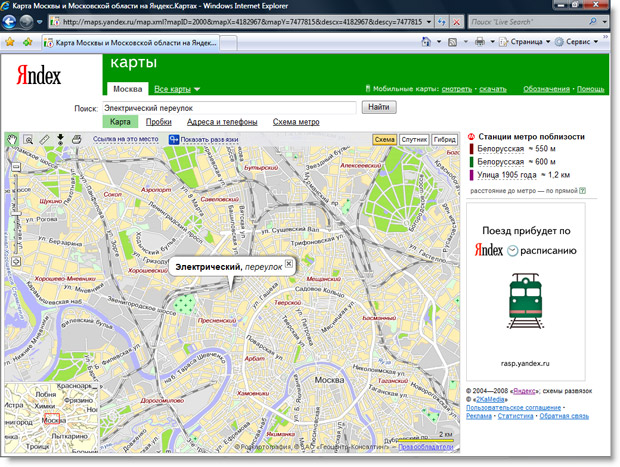Viewport: 620px width, 467px height.
Task: Close the Электрический переулок balloon
Action: 289,263
